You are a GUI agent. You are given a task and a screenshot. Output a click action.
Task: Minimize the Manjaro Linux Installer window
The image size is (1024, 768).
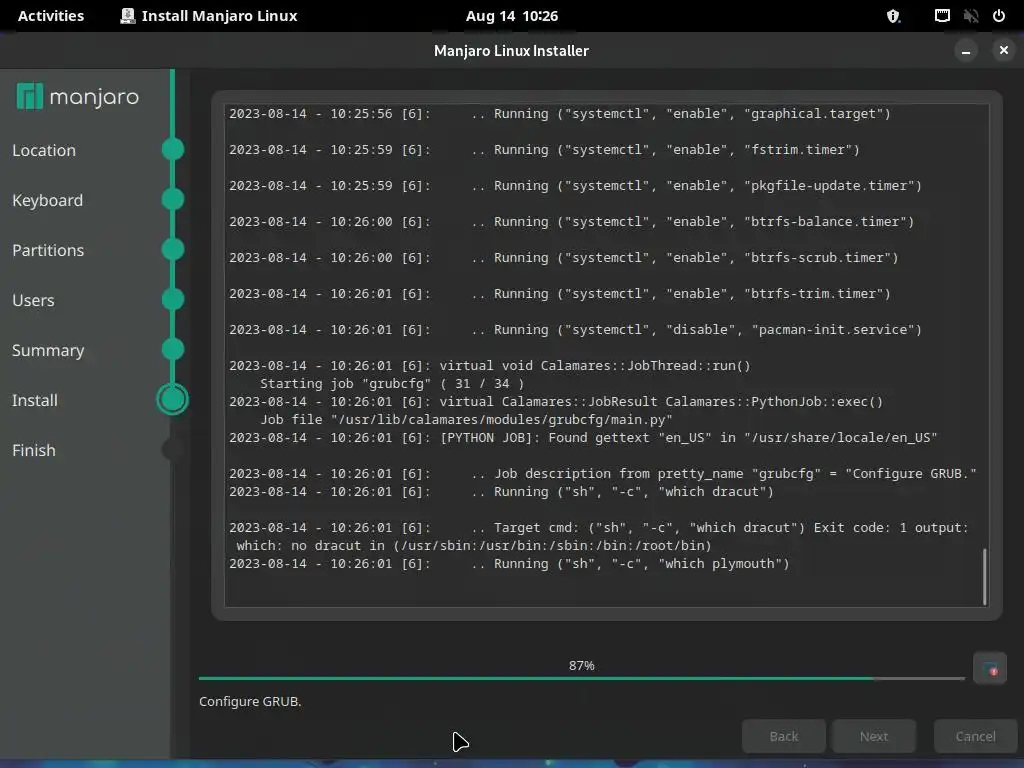[x=965, y=50]
